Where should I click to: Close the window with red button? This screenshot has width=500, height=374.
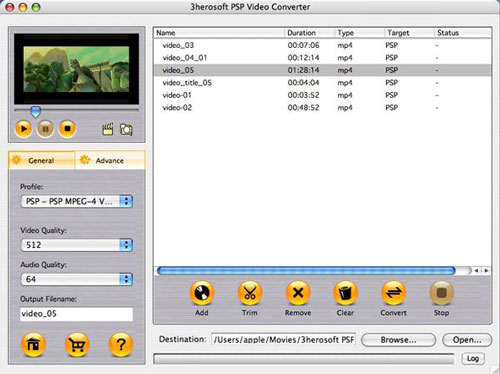tap(10, 7)
